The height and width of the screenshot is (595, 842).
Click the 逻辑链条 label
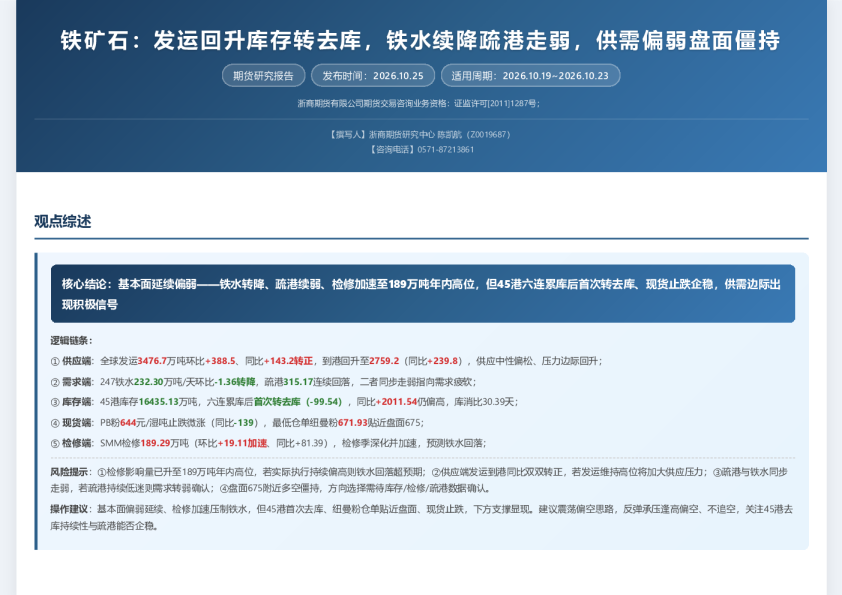(x=71, y=340)
